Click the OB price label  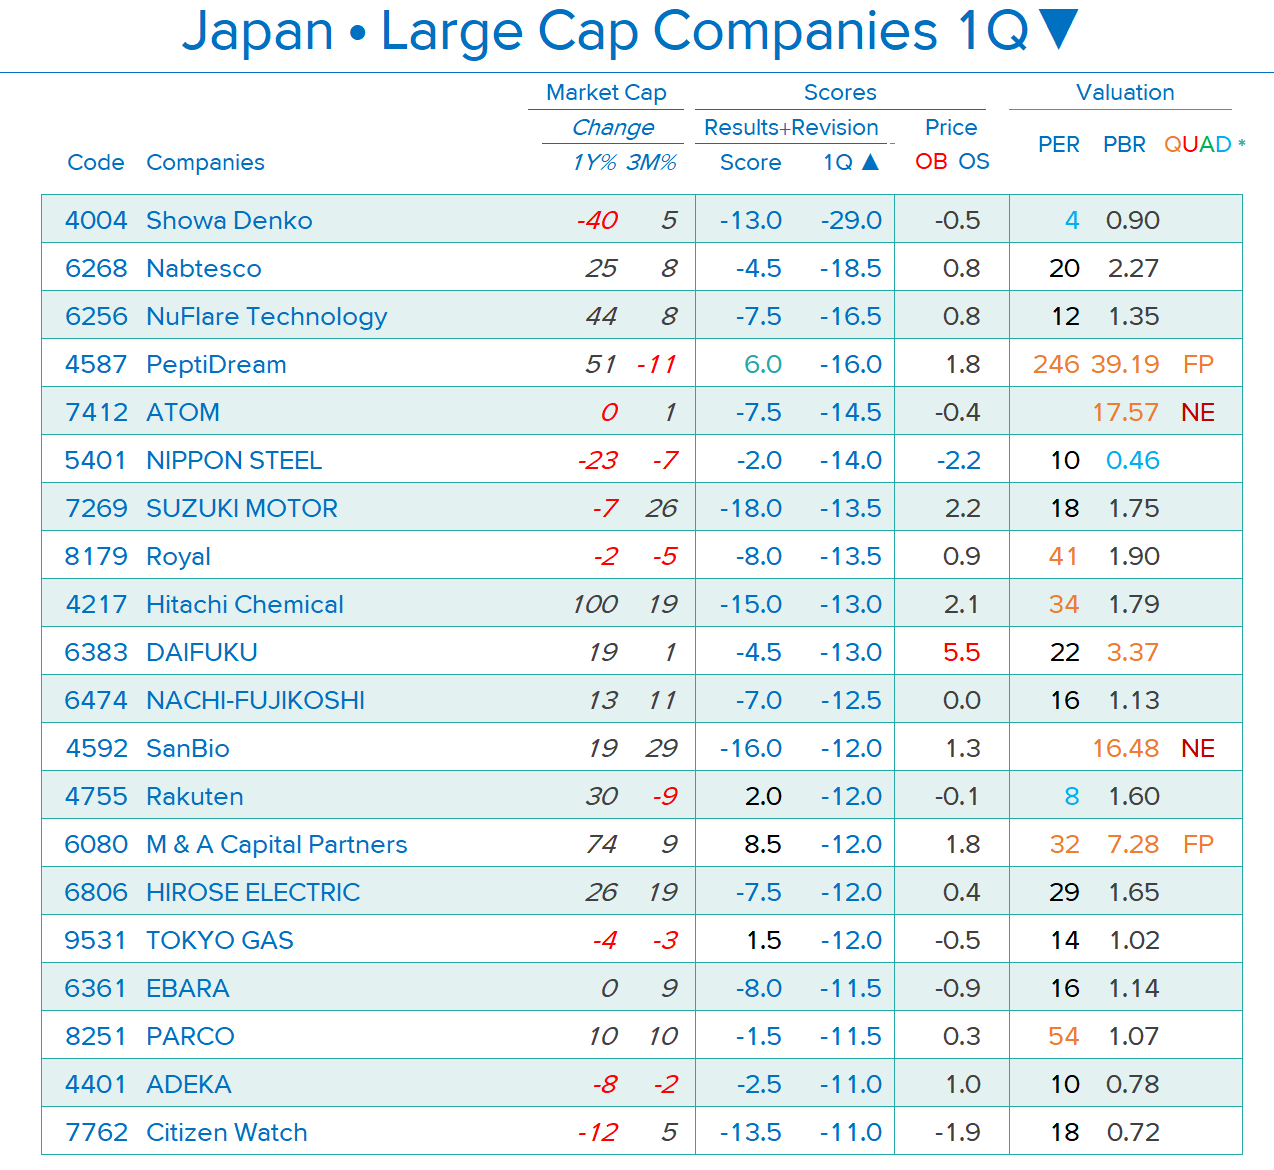point(931,162)
